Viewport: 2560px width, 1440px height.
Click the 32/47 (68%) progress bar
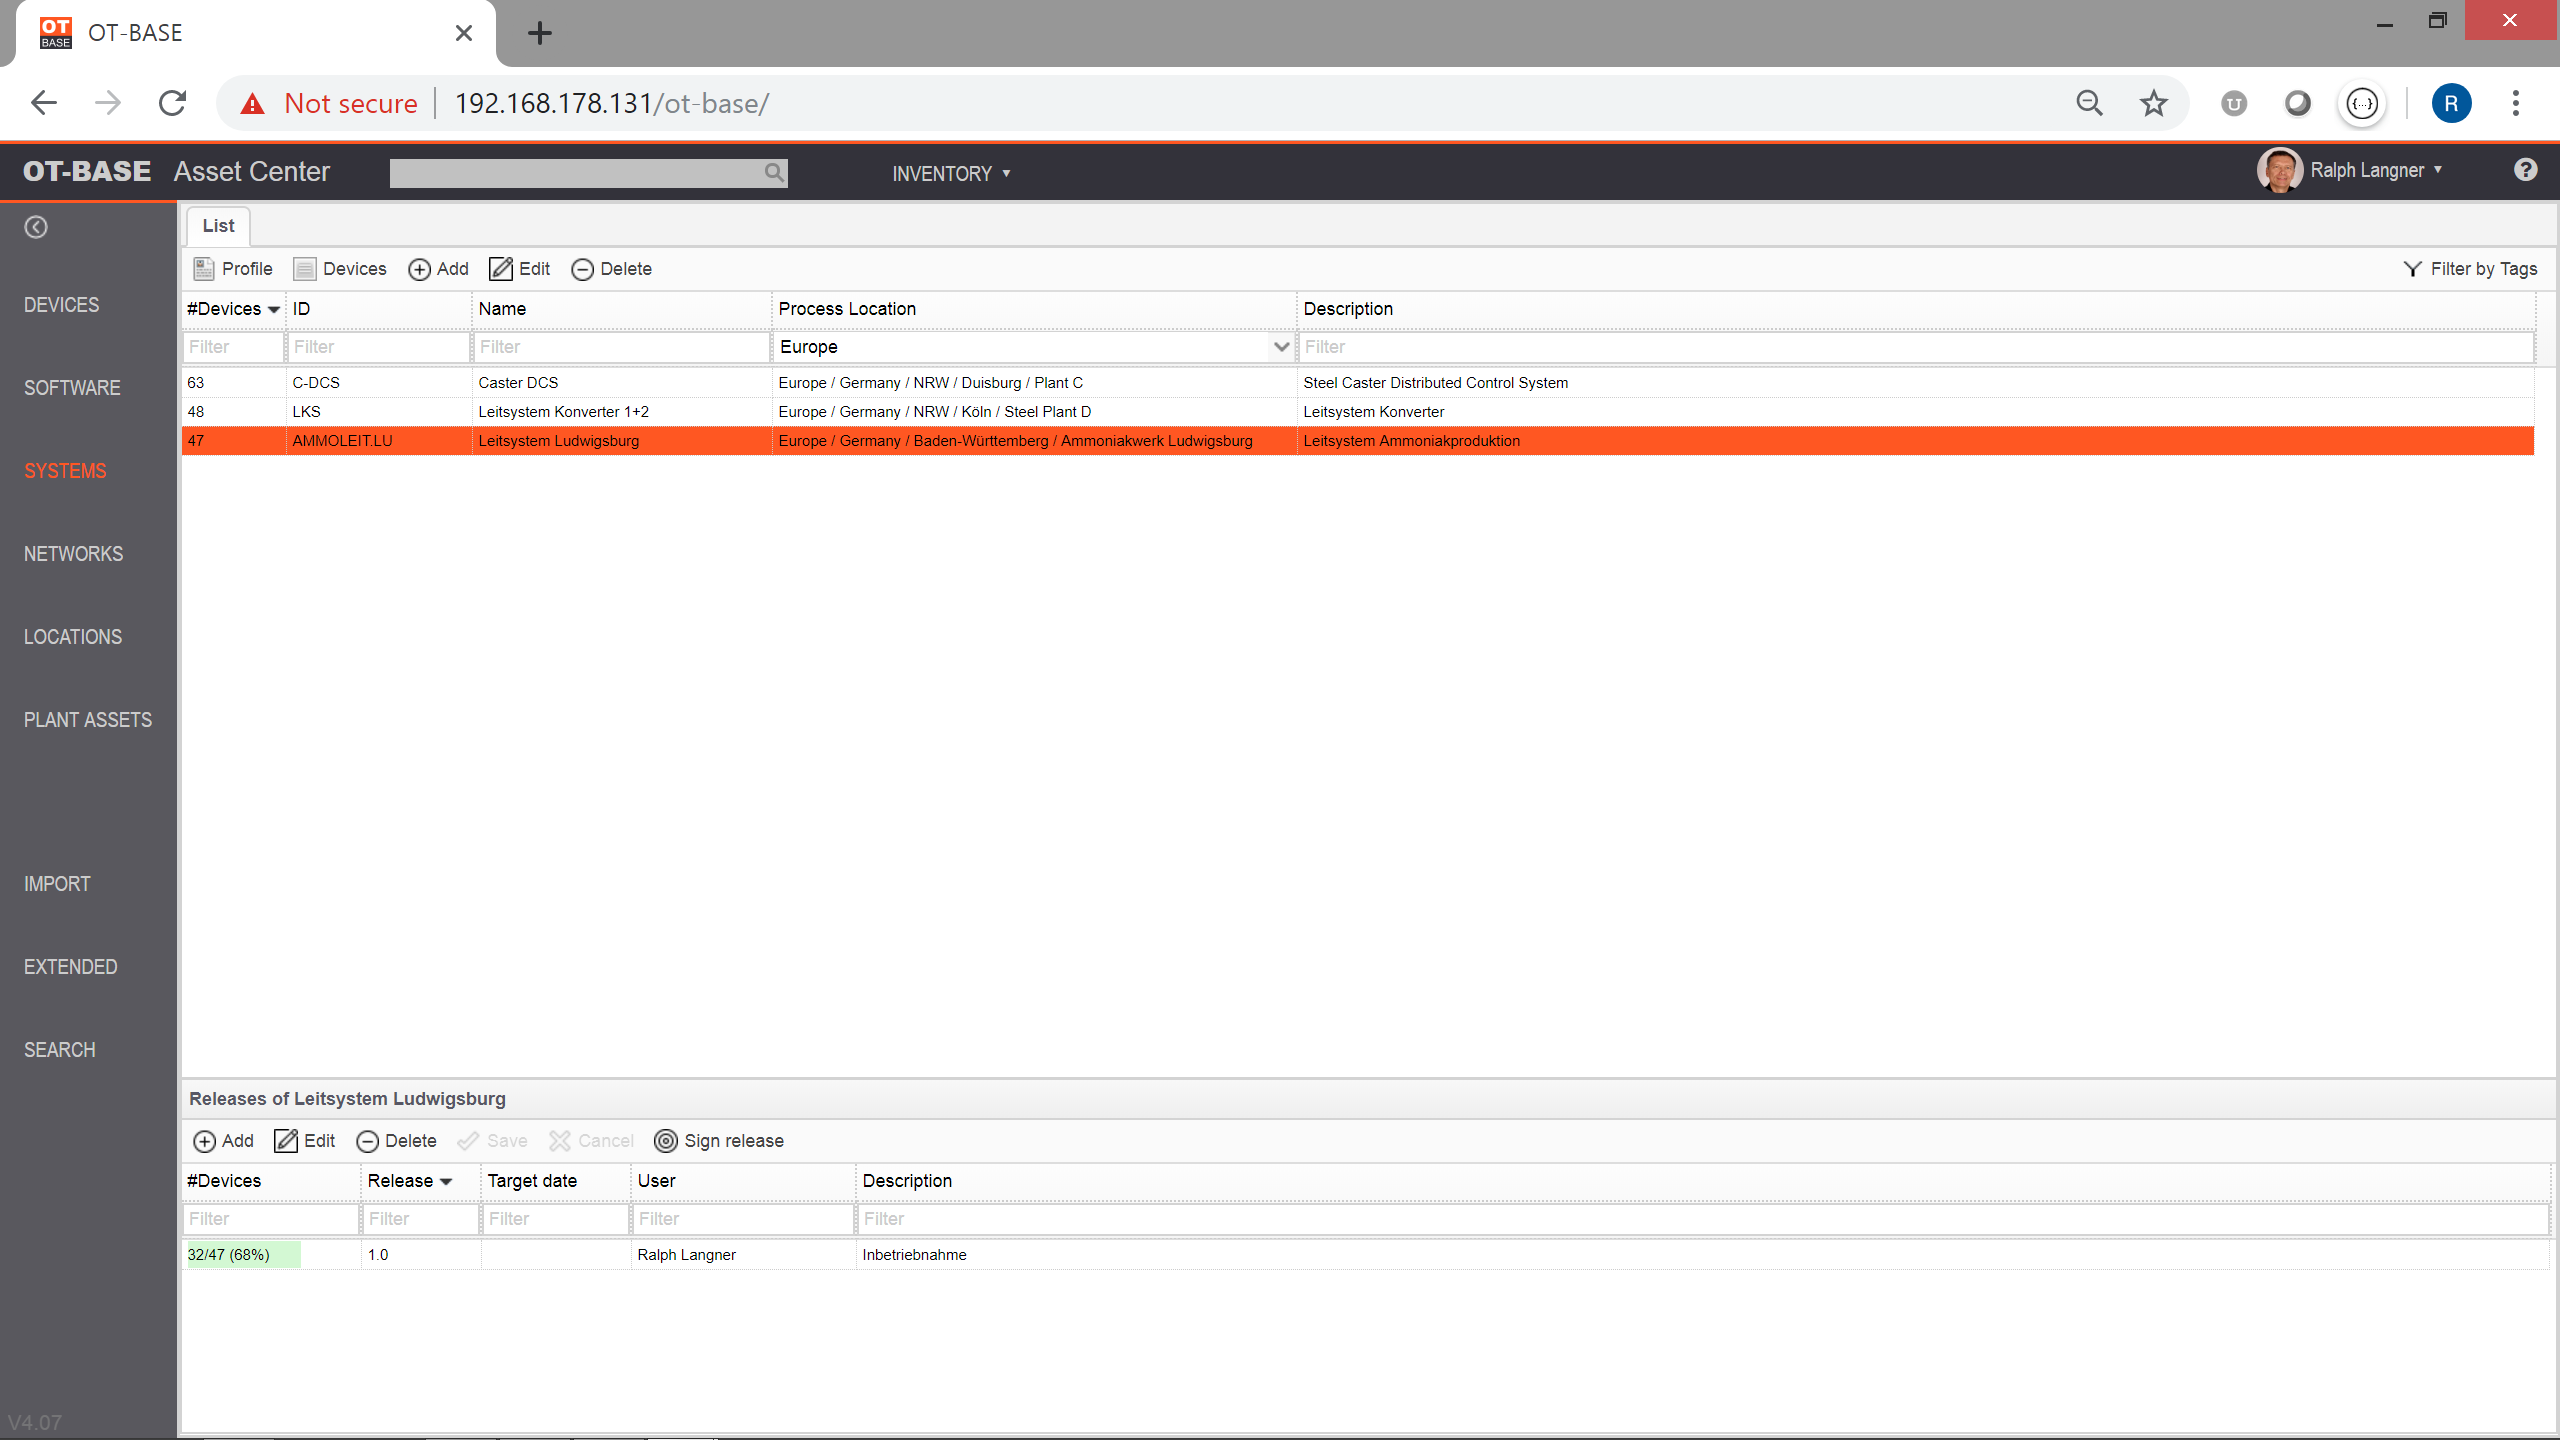point(243,1255)
